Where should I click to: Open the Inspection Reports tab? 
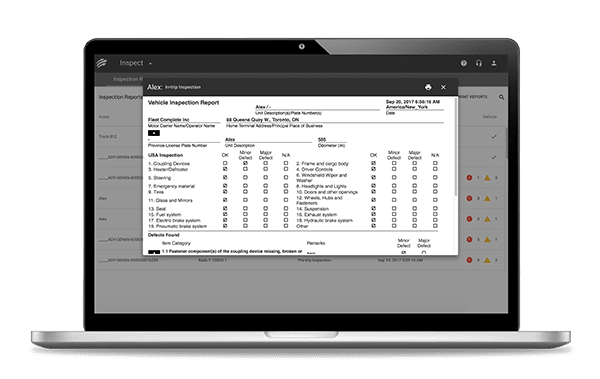(x=128, y=79)
